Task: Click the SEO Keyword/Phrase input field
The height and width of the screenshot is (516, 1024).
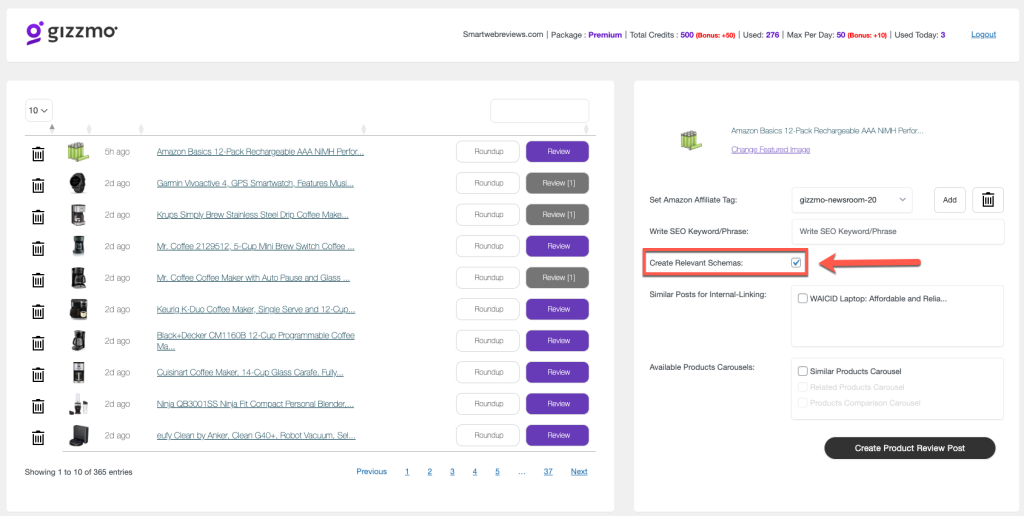Action: tap(897, 231)
